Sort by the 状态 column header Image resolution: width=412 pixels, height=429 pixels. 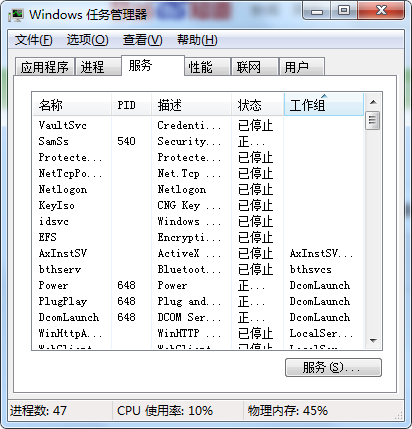pyautogui.click(x=257, y=105)
